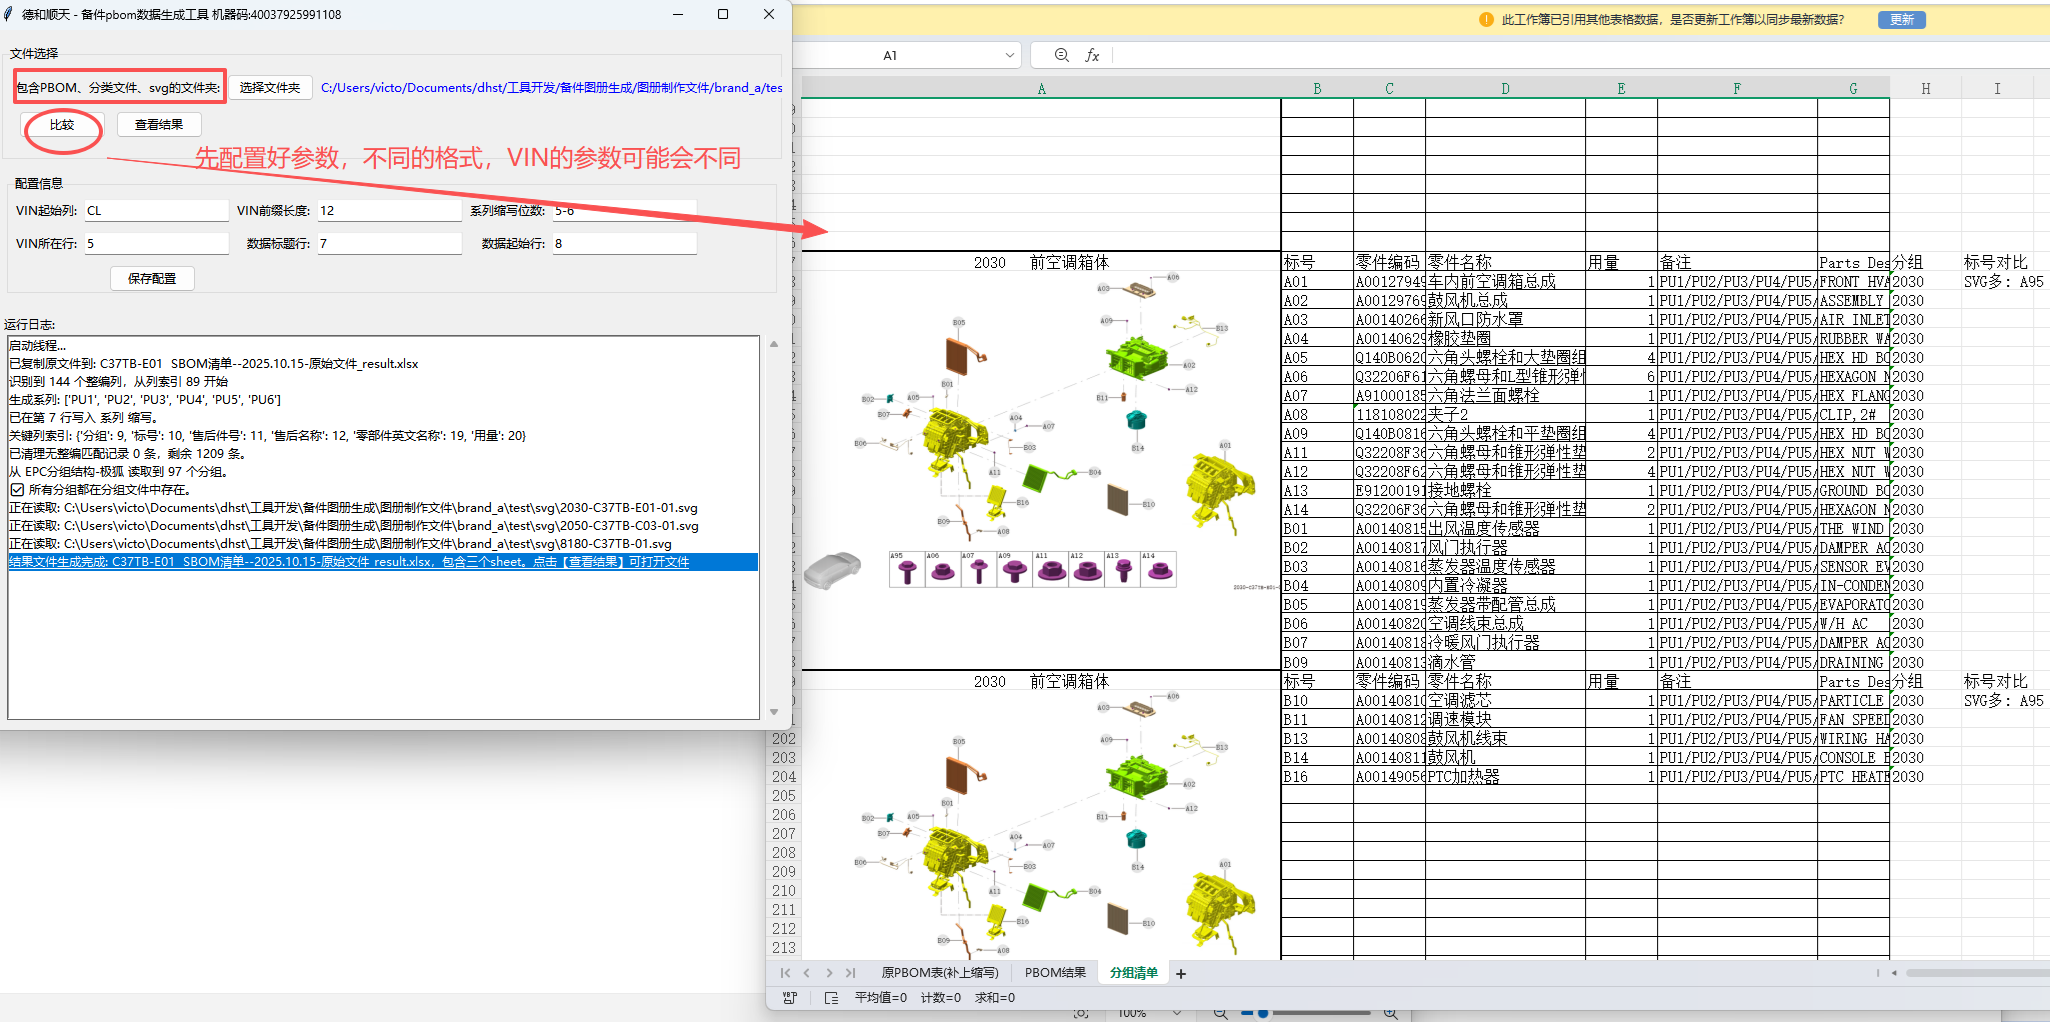The width and height of the screenshot is (2050, 1022).
Task: Click the VIN起始列 input field
Action: coord(156,211)
